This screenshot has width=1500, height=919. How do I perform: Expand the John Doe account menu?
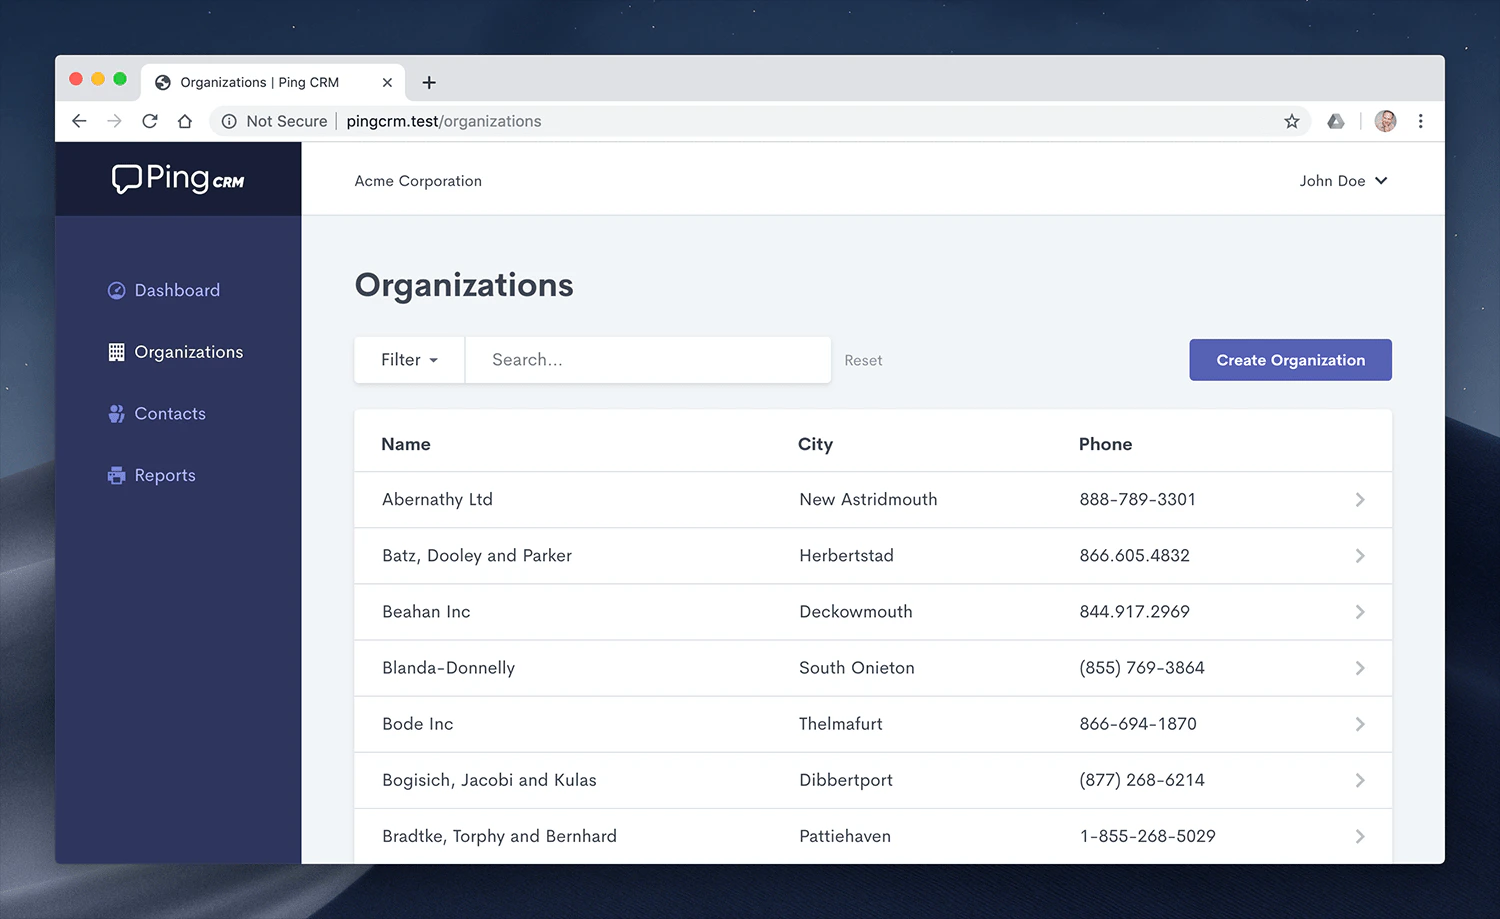(1343, 181)
